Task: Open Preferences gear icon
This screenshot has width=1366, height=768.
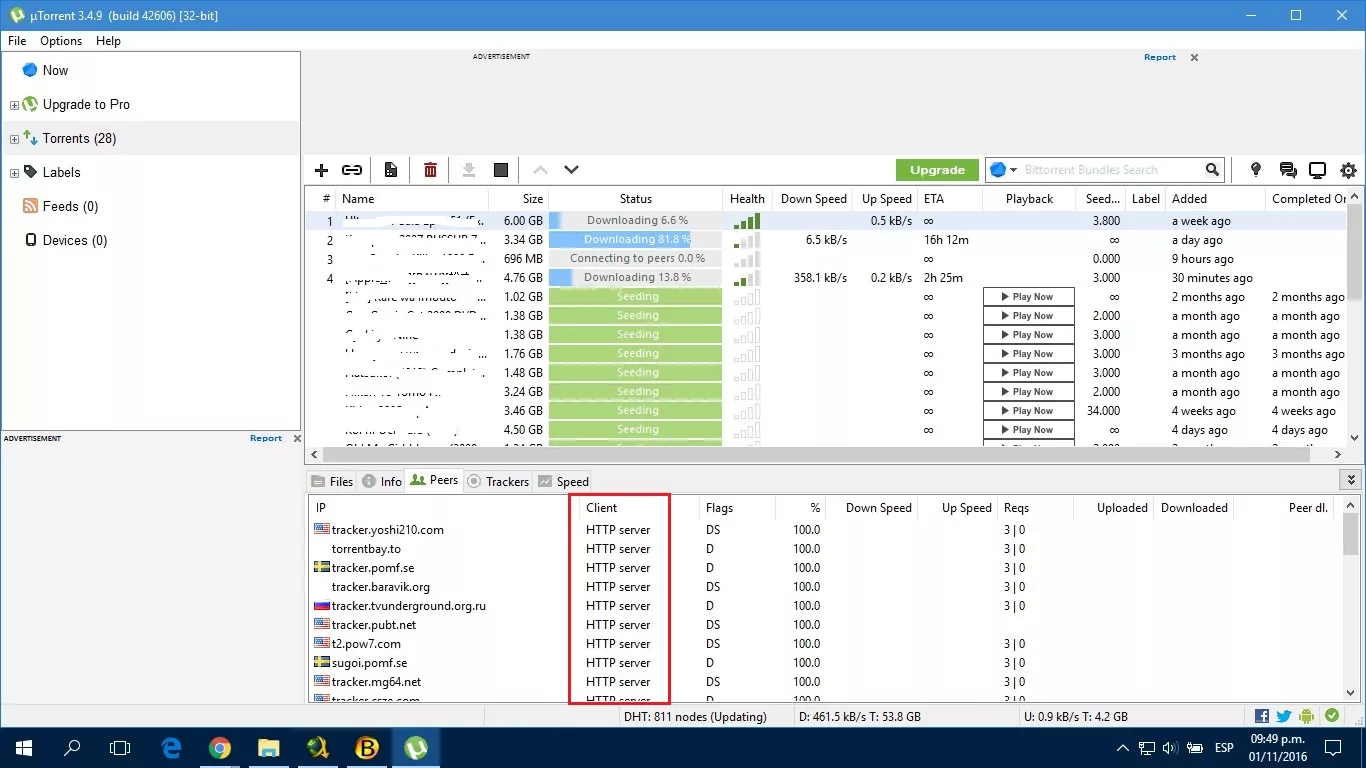Action: (x=1348, y=170)
